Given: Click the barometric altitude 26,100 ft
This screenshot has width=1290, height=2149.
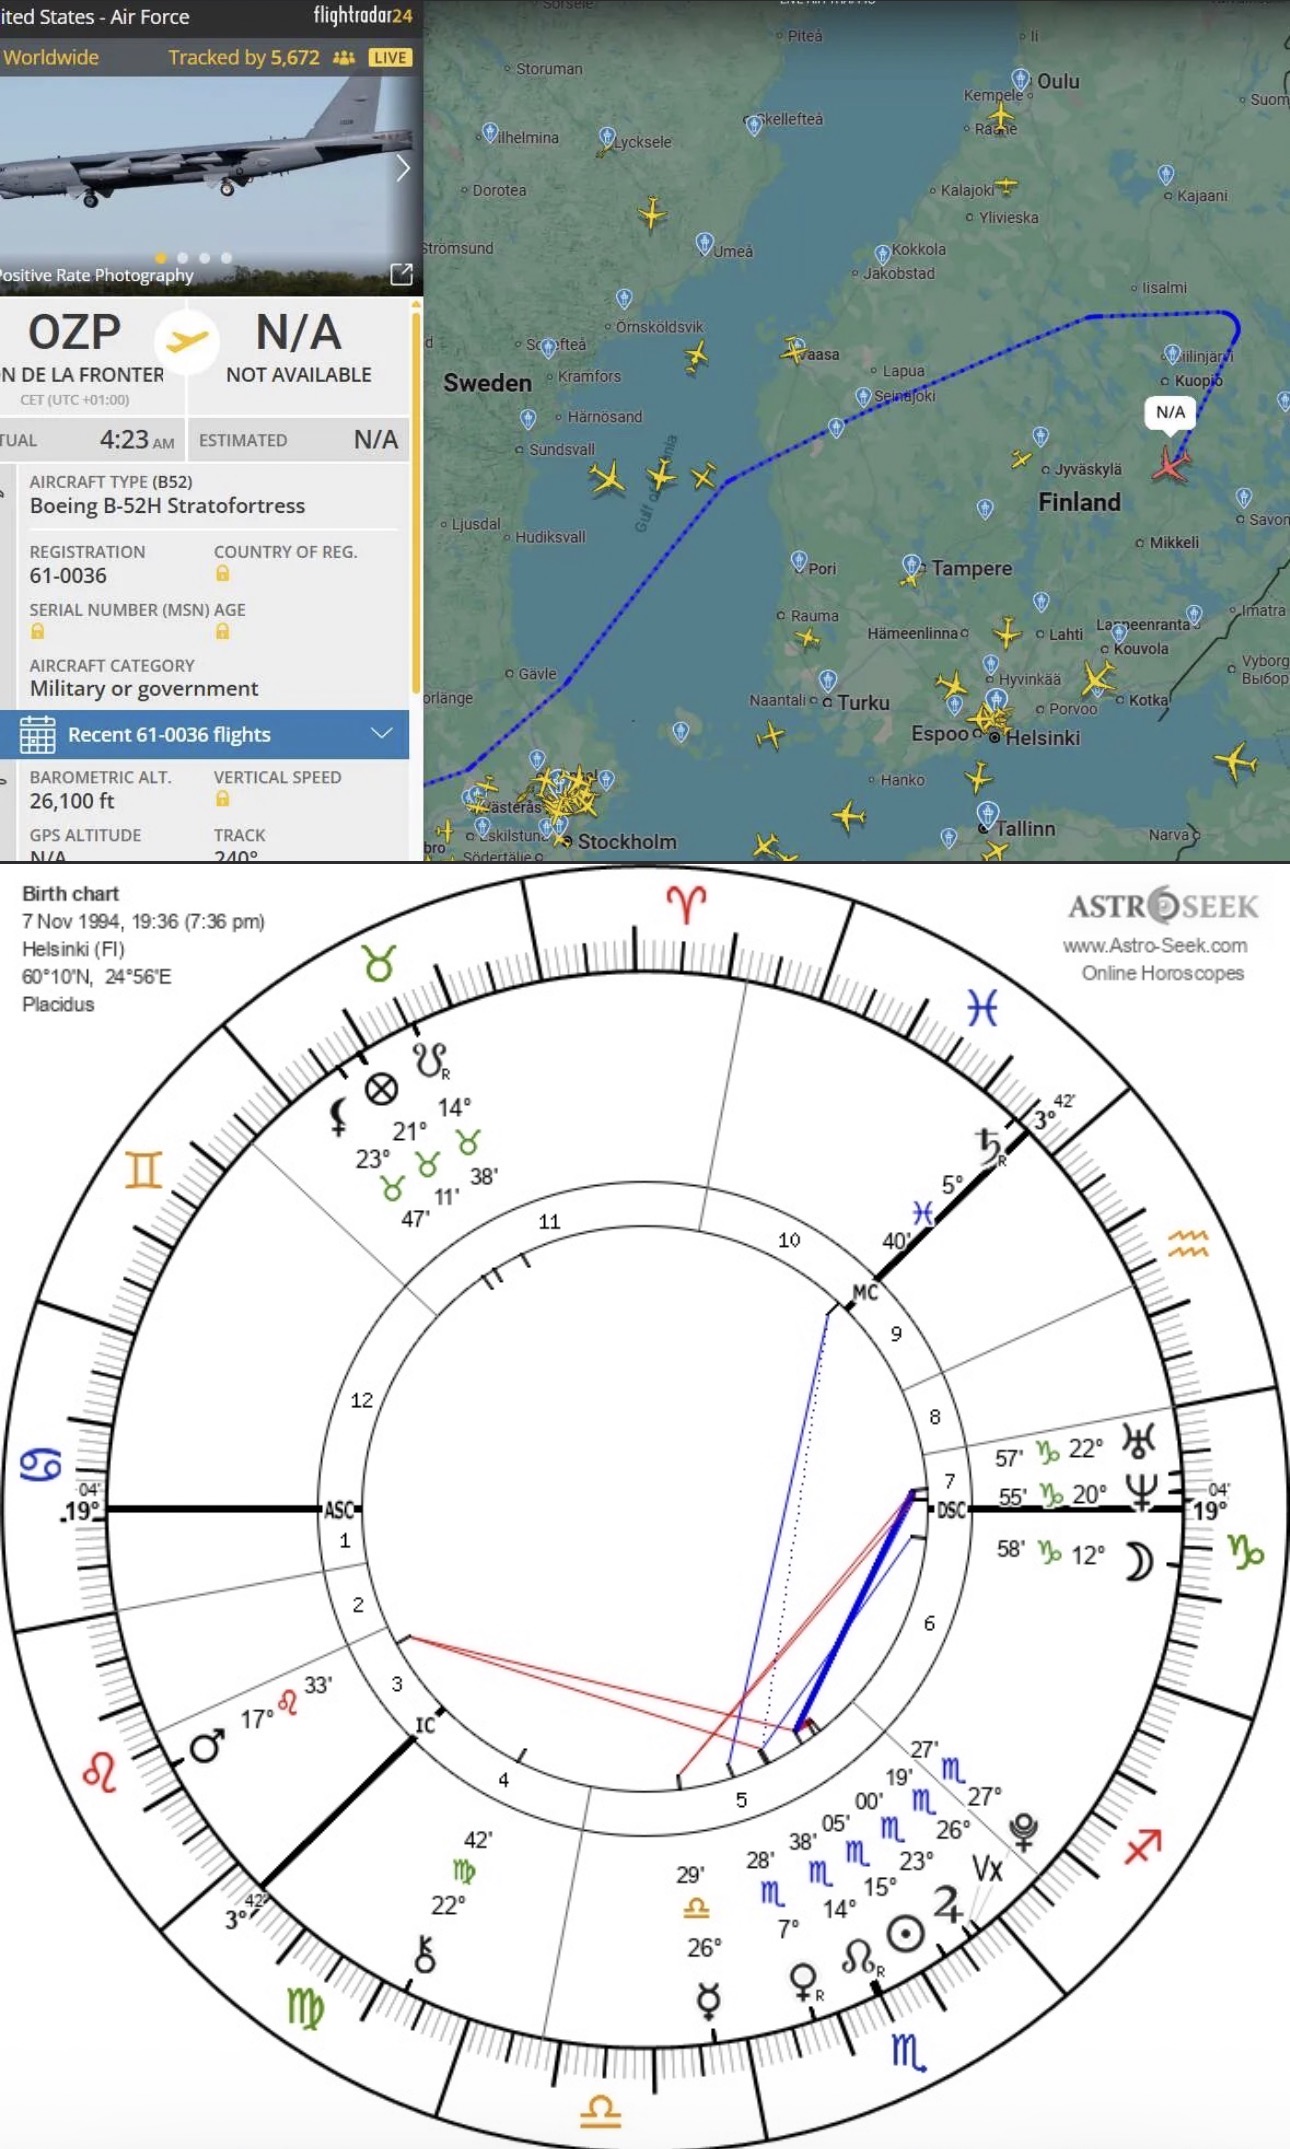Looking at the screenshot, I should [72, 801].
